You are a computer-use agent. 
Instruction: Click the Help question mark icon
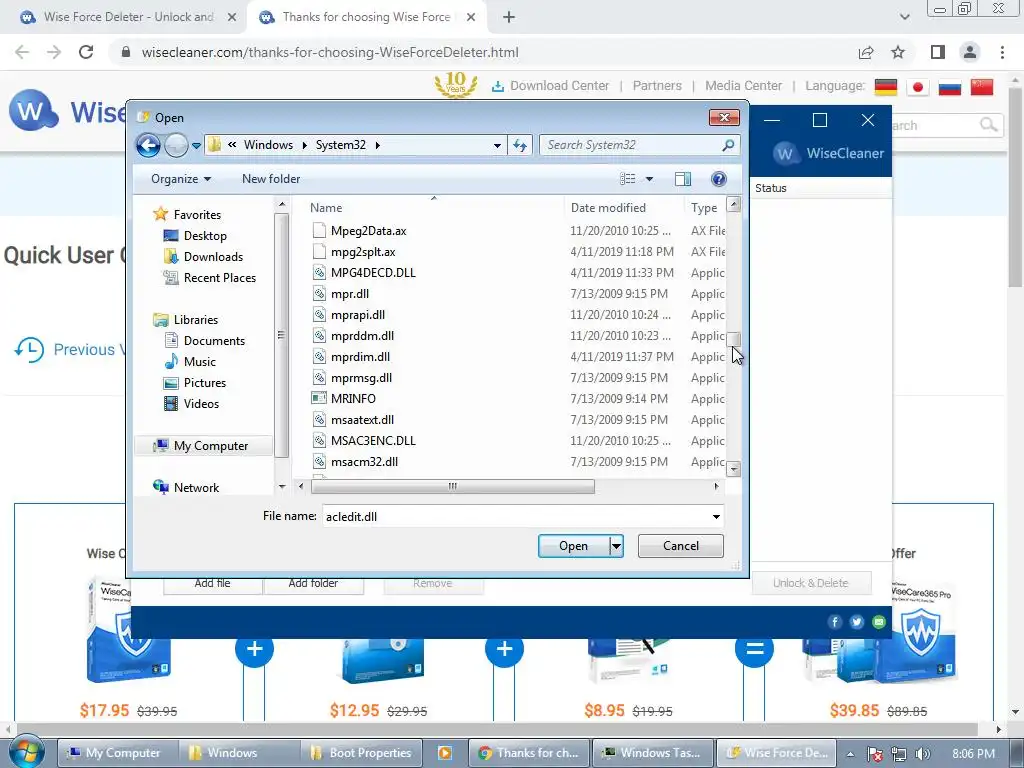pos(718,179)
